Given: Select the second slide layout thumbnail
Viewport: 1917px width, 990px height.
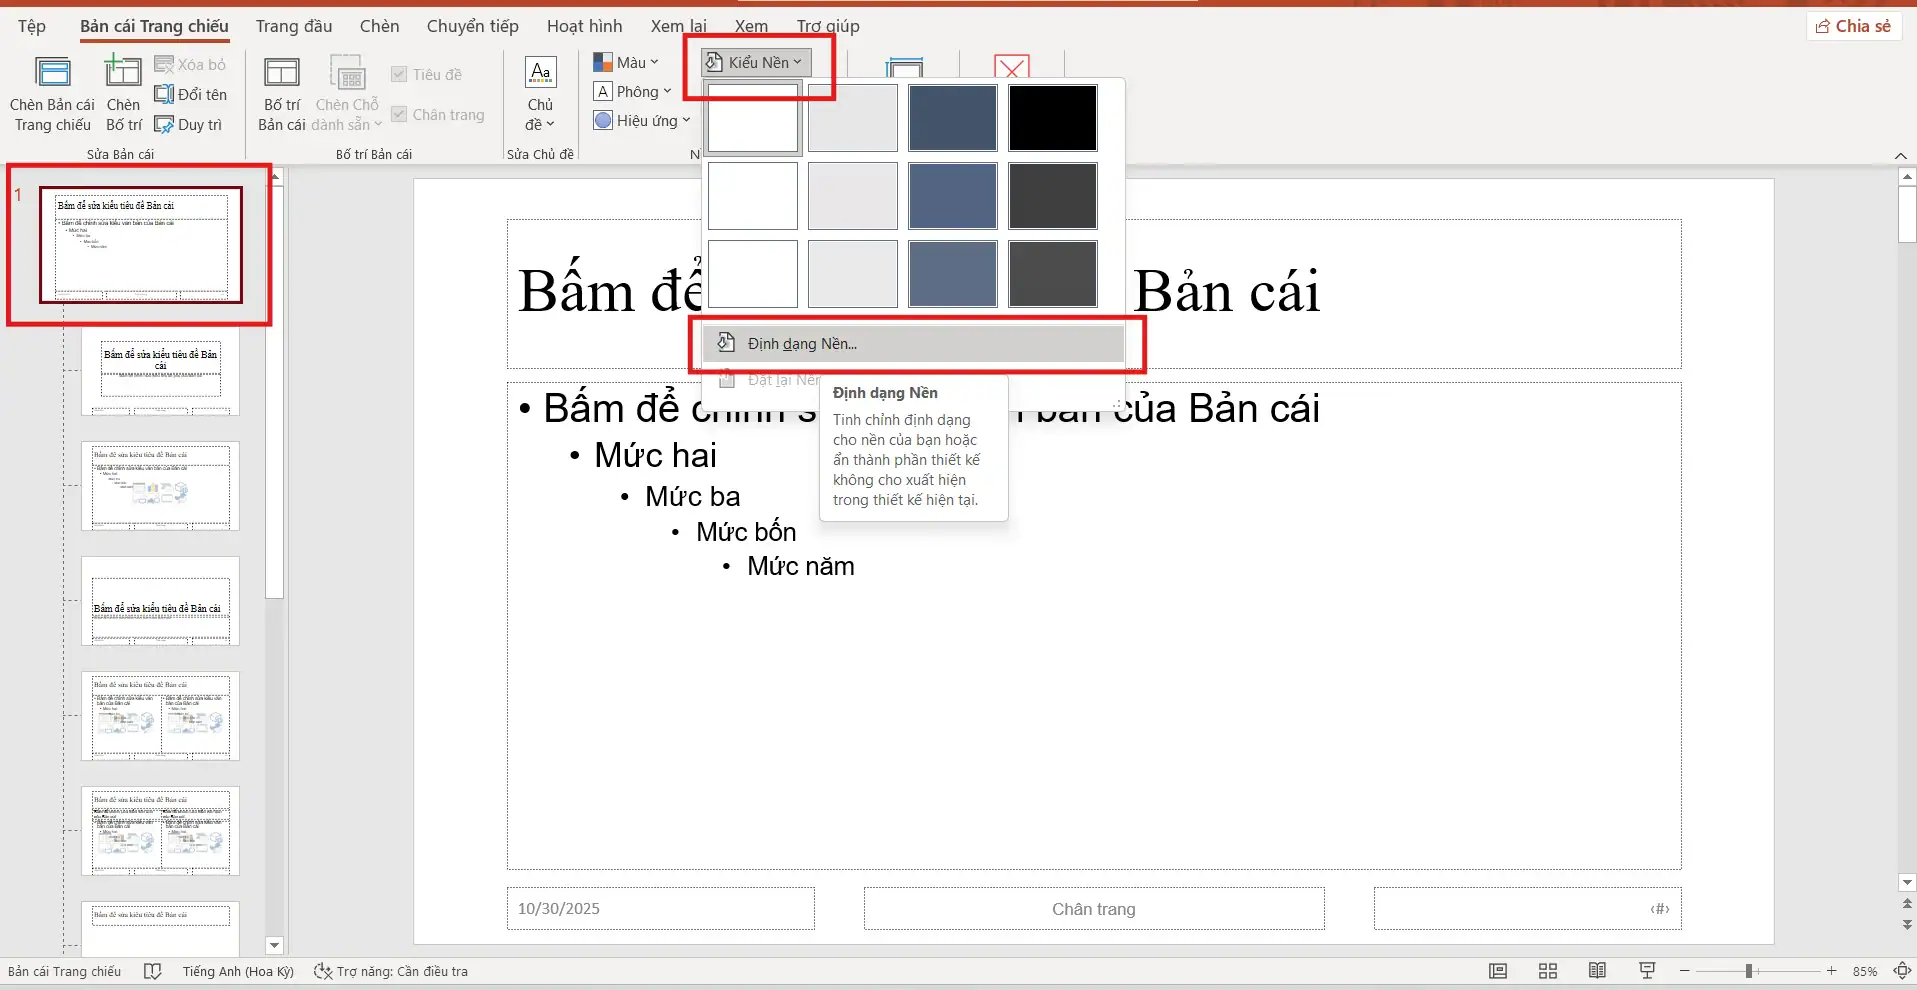Looking at the screenshot, I should point(160,374).
